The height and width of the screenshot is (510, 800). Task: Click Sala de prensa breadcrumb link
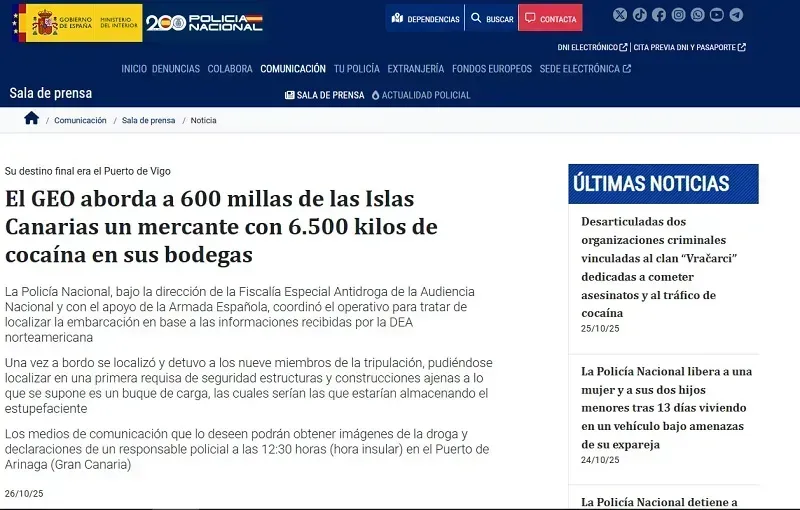(148, 120)
